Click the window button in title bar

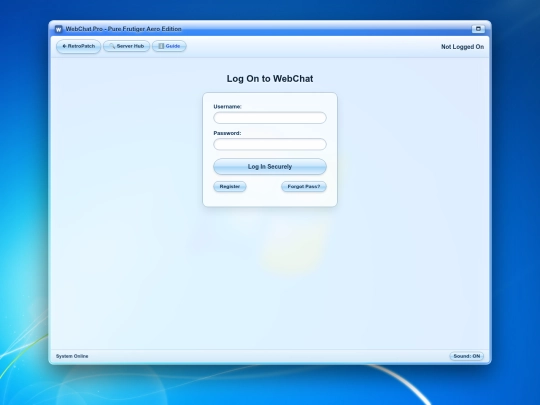click(x=478, y=29)
